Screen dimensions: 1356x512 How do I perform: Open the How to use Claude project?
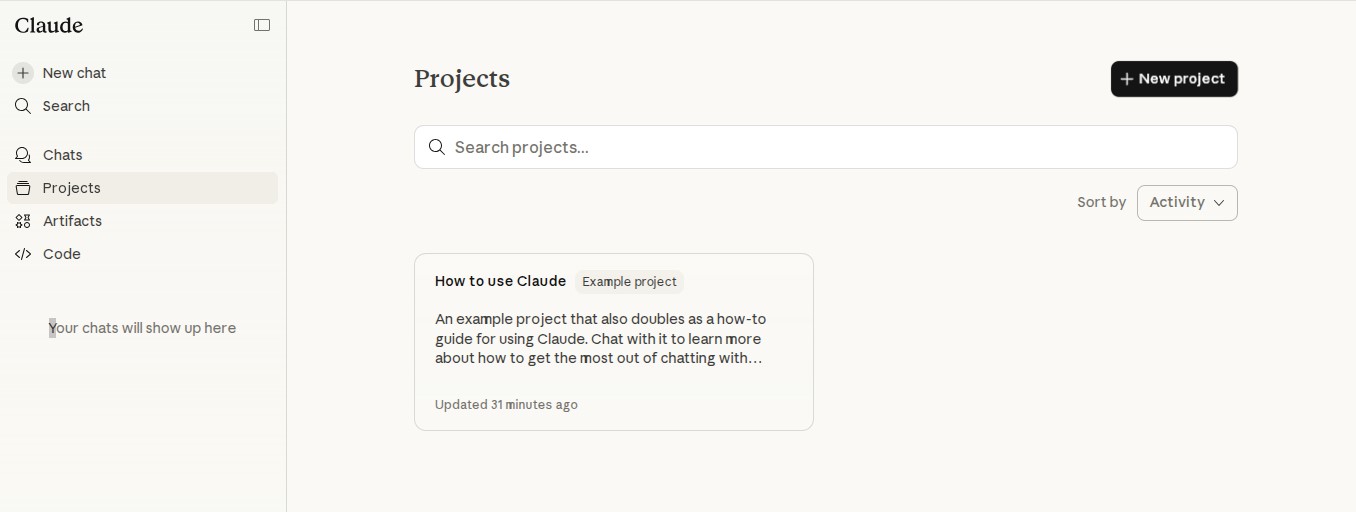point(501,281)
